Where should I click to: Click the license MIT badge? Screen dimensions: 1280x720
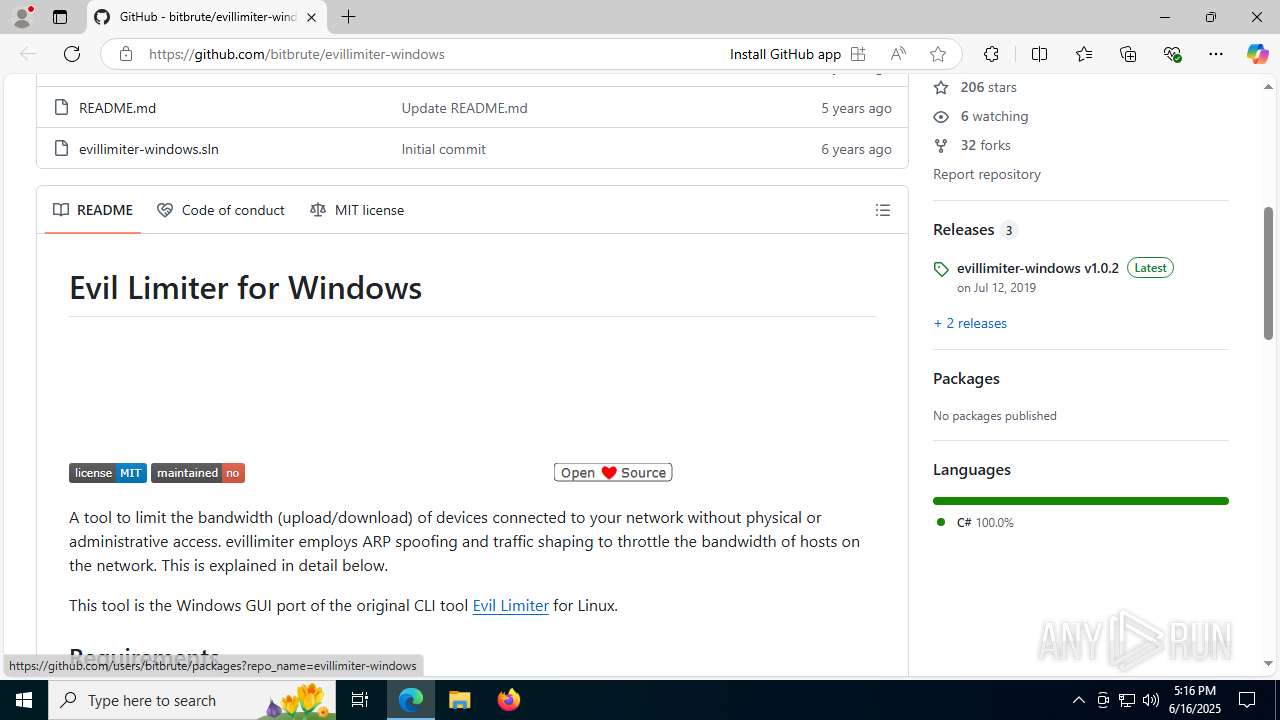coord(108,473)
